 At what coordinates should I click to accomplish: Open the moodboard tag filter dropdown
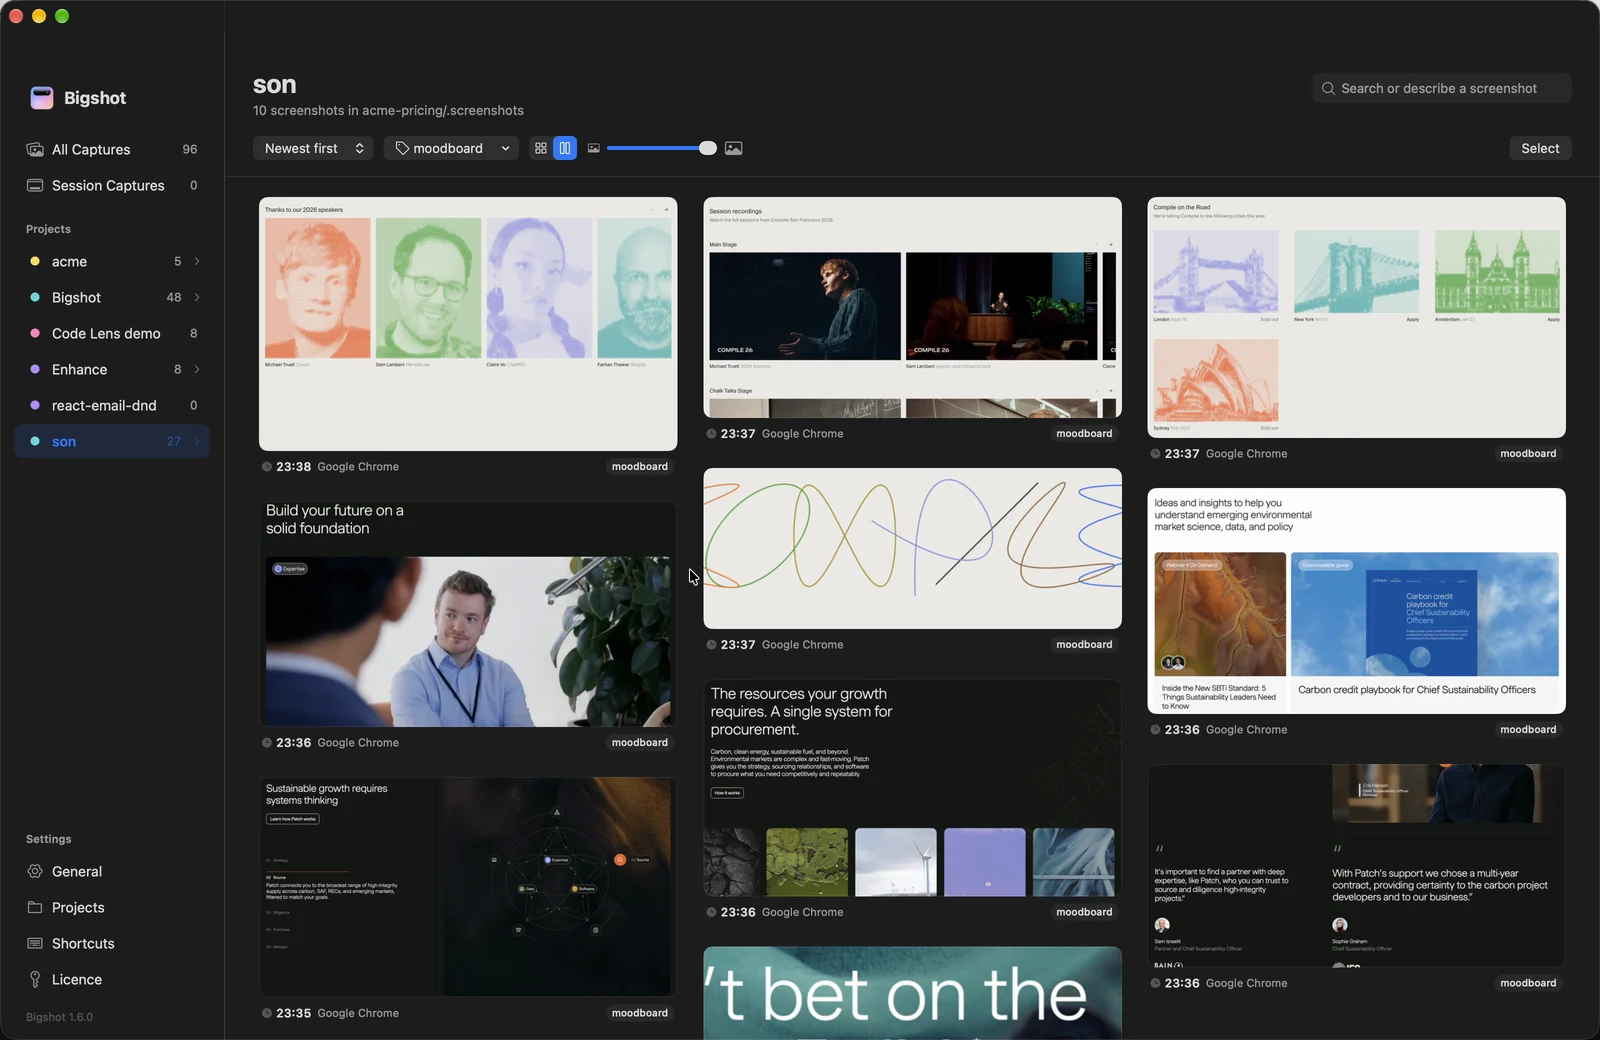click(451, 148)
